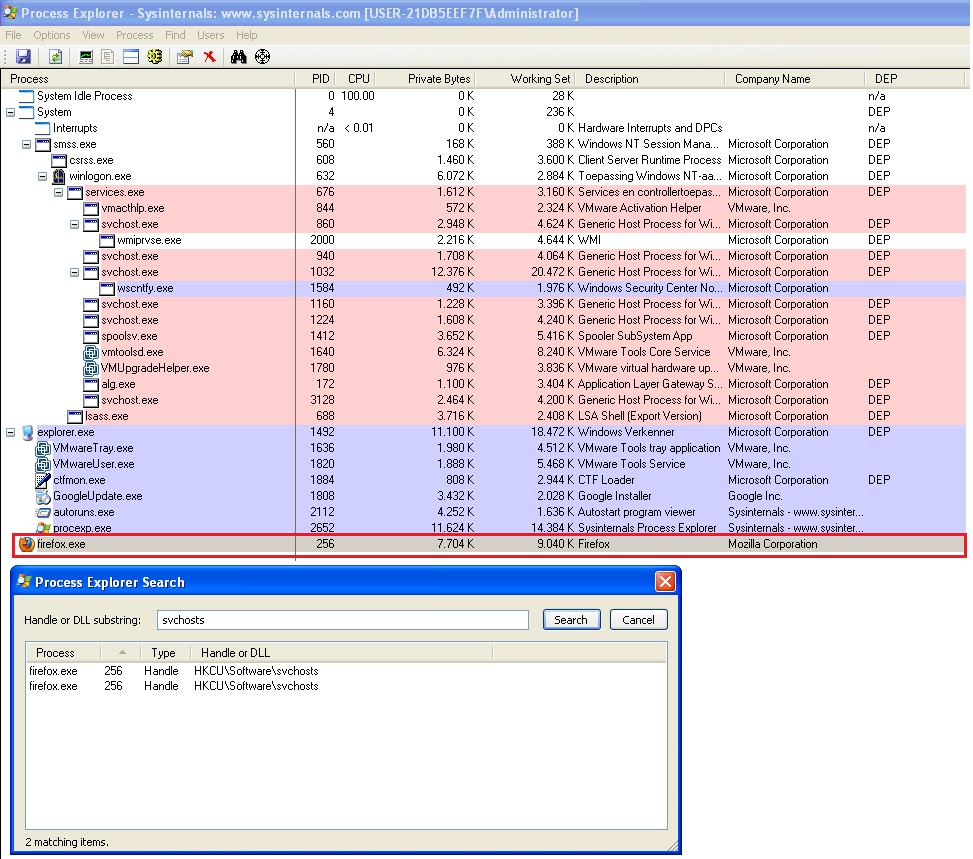The width and height of the screenshot is (973, 859).
Task: Collapse the services.exe tree node
Action: coord(59,192)
